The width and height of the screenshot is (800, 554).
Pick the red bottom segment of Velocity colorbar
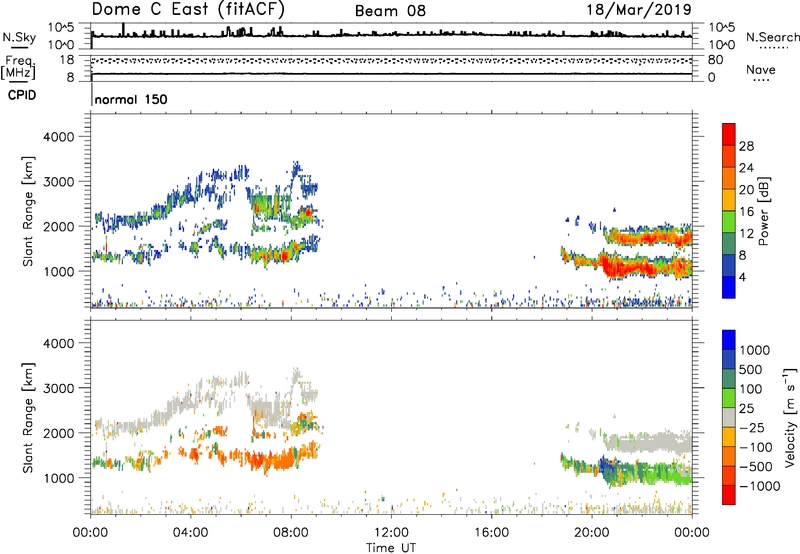pyautogui.click(x=729, y=495)
